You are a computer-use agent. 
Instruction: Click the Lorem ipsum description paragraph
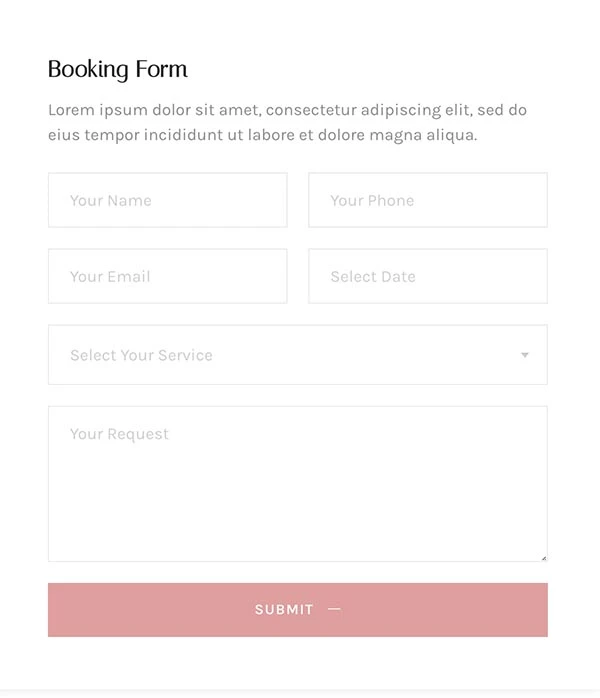coord(287,122)
